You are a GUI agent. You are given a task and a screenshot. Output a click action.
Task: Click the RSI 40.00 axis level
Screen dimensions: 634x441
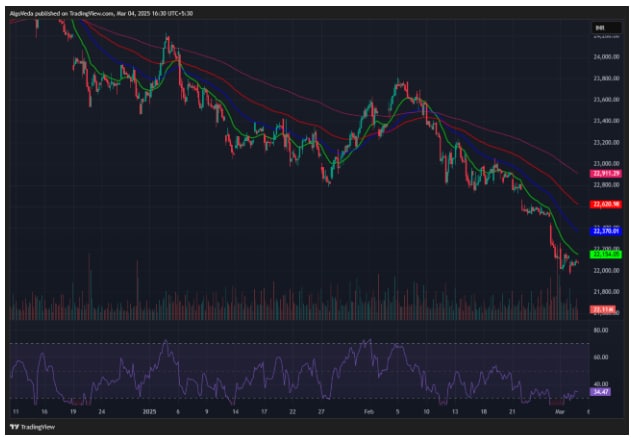(600, 384)
